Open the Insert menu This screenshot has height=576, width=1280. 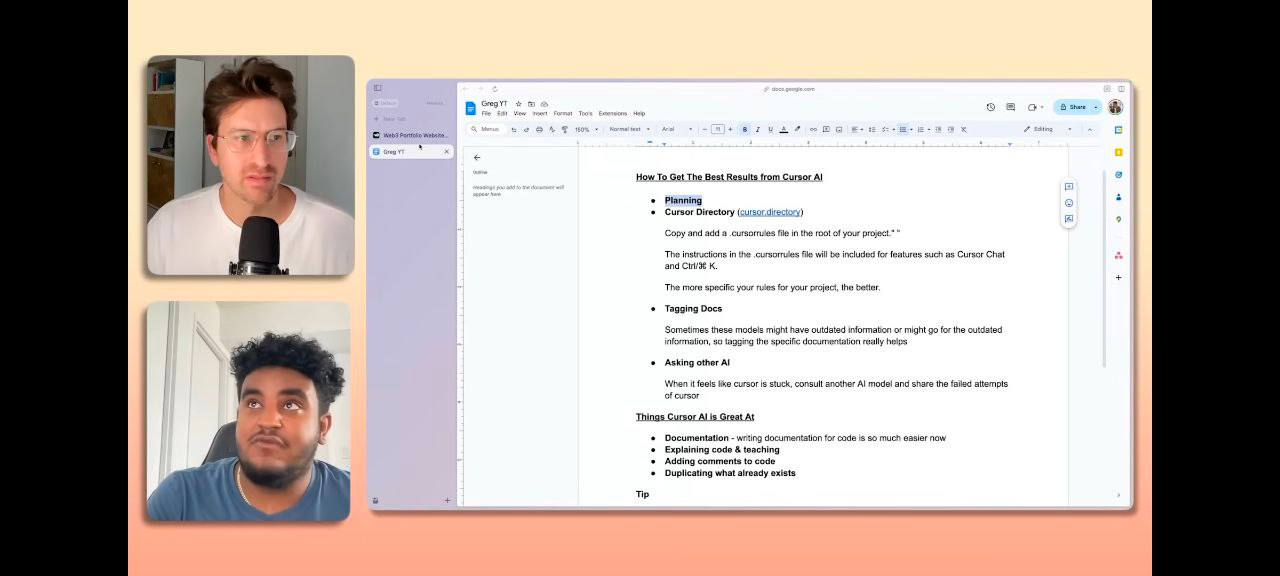tap(540, 113)
